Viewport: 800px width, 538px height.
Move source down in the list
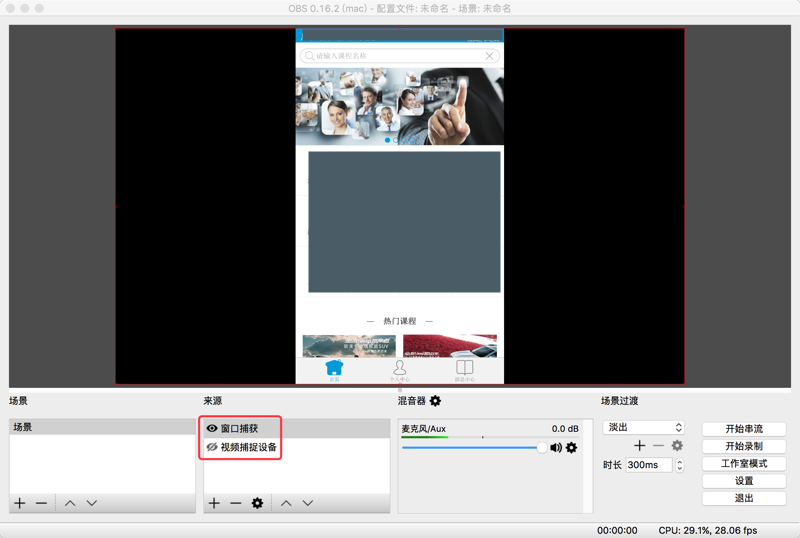pyautogui.click(x=308, y=503)
